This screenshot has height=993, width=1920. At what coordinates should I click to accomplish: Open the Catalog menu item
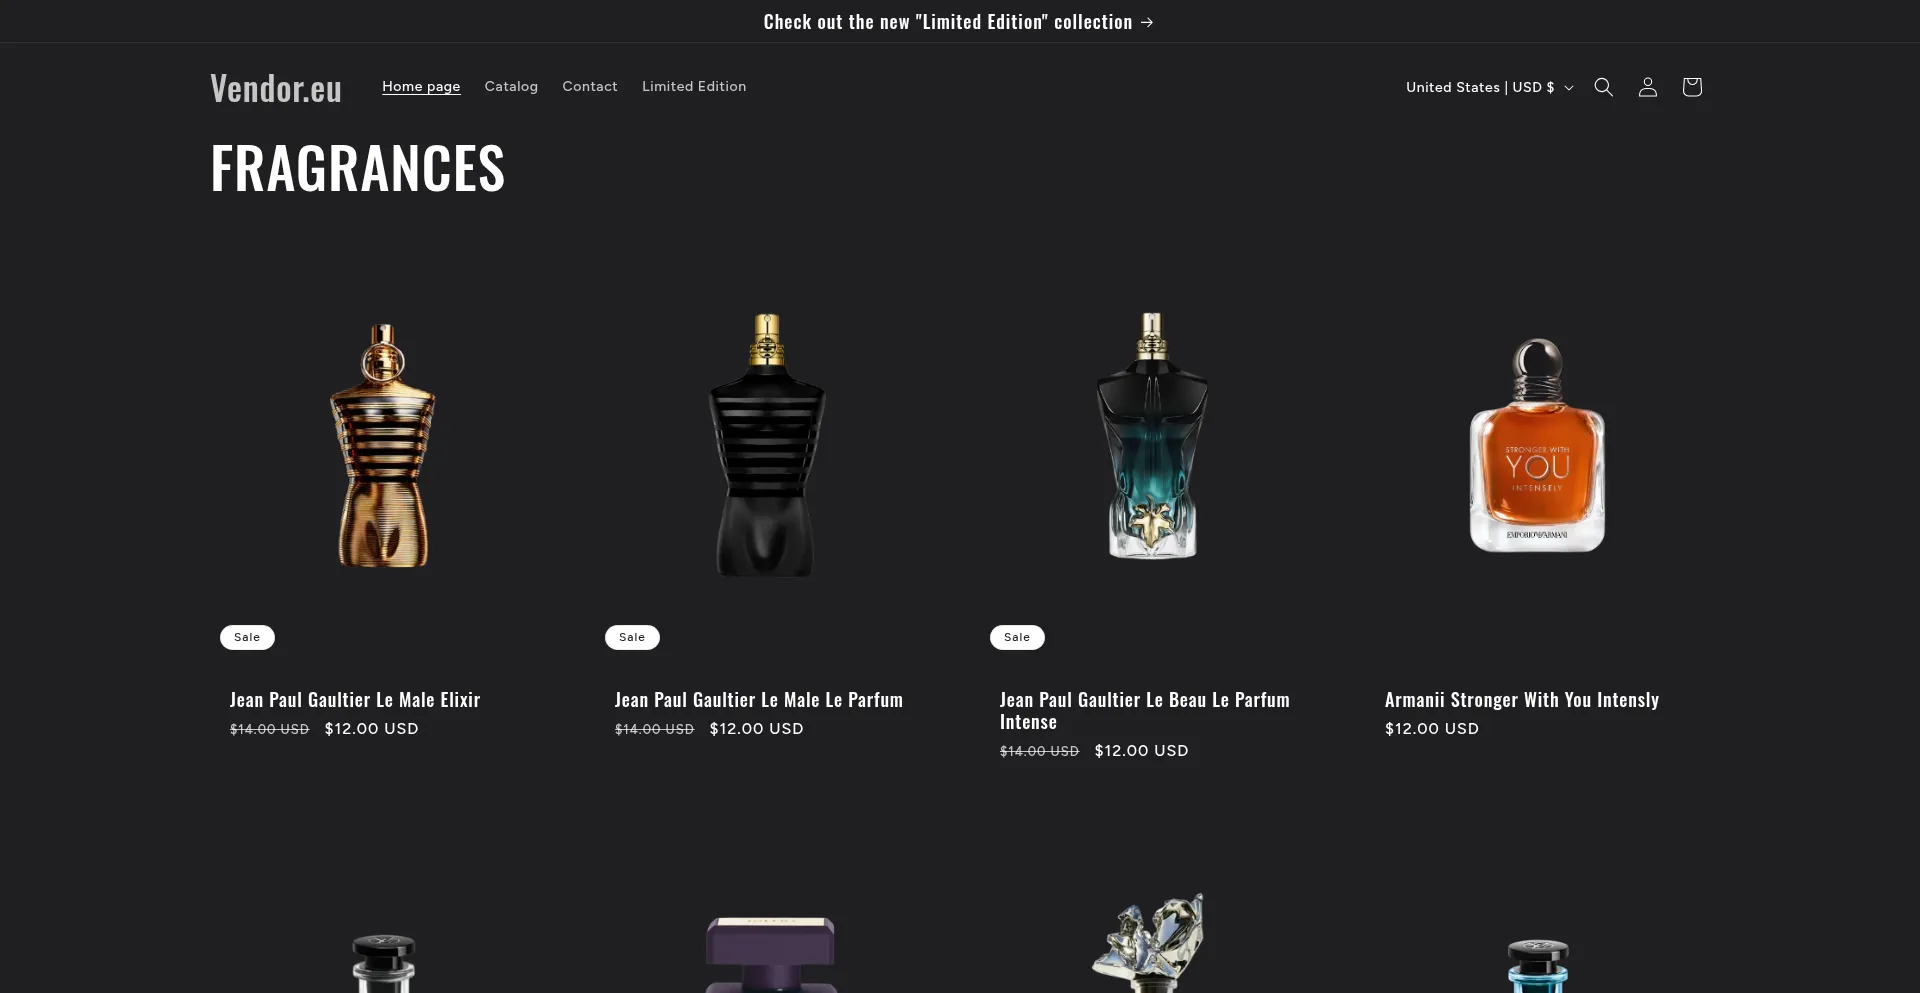511,86
